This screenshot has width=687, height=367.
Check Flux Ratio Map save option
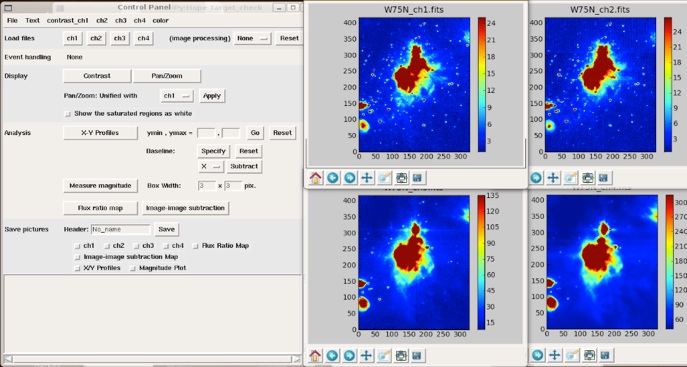196,246
